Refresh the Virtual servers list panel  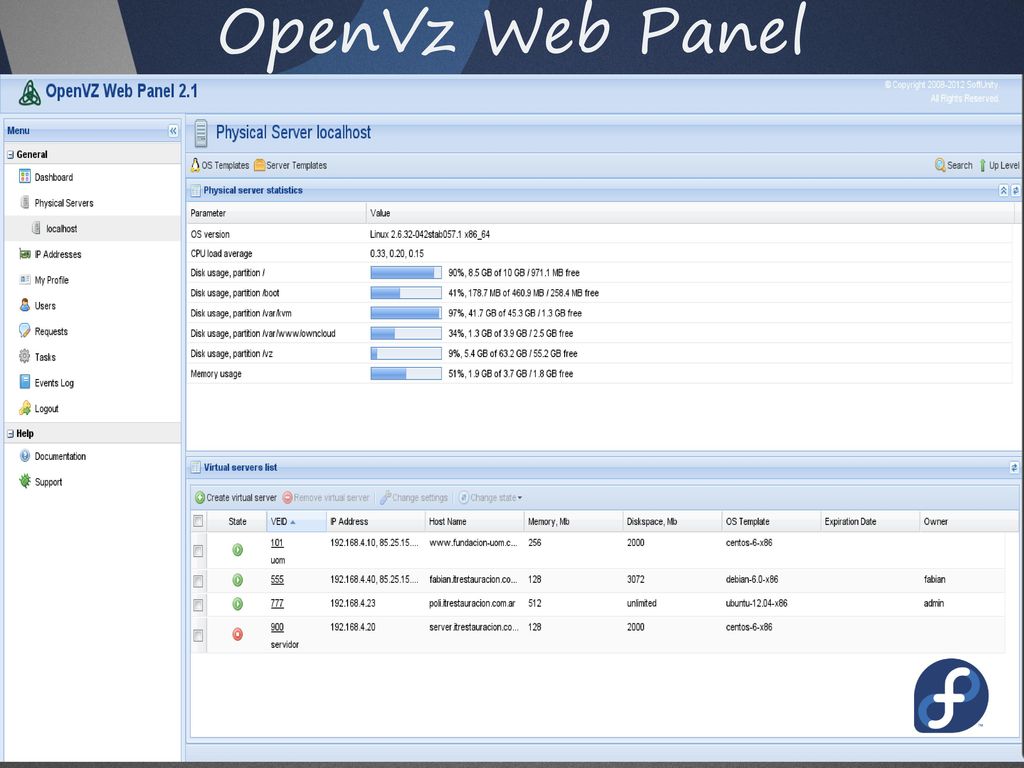1014,468
